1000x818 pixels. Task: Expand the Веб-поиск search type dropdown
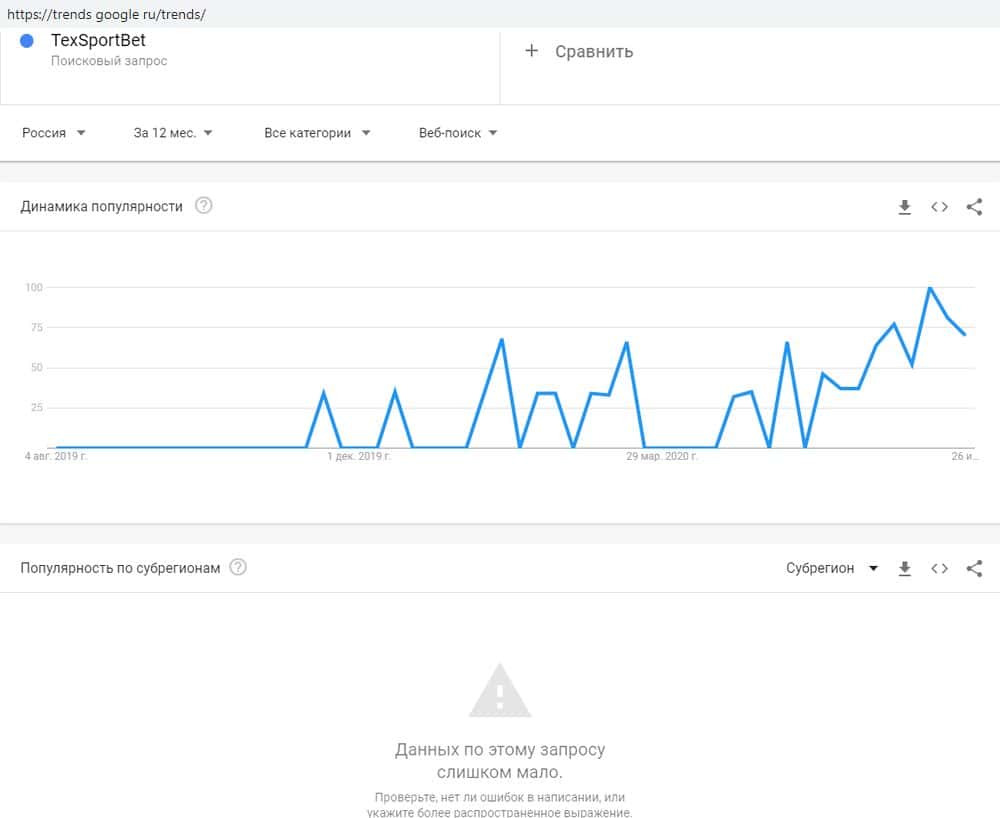pos(458,133)
